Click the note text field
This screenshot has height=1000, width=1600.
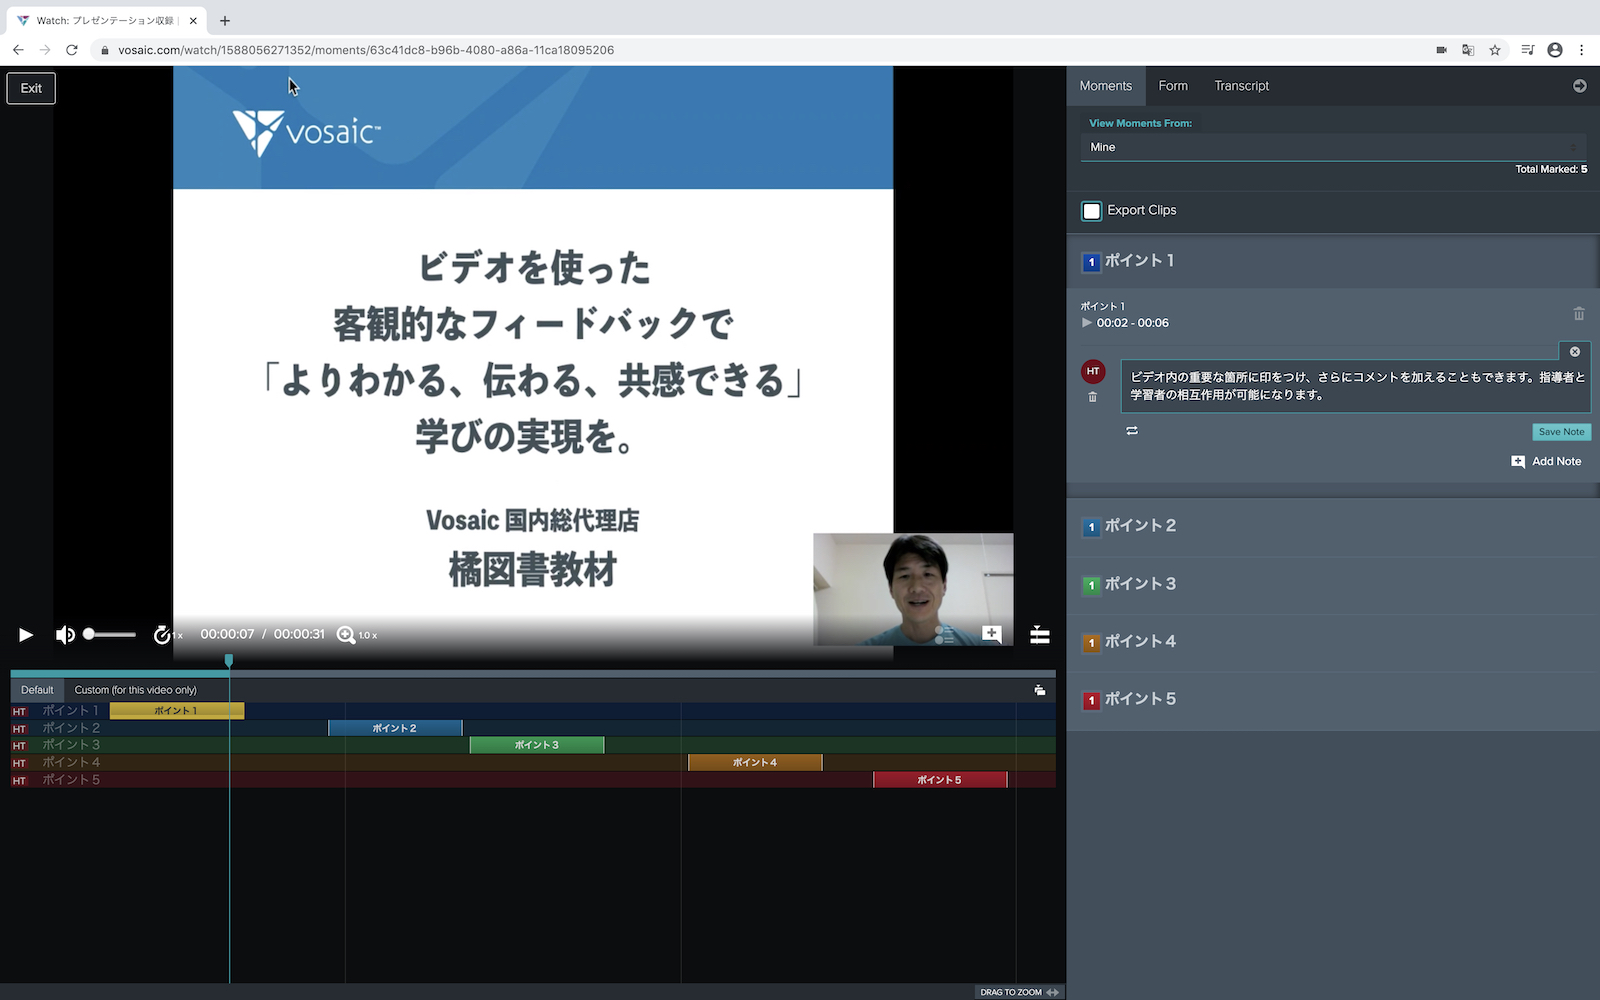tap(1355, 386)
